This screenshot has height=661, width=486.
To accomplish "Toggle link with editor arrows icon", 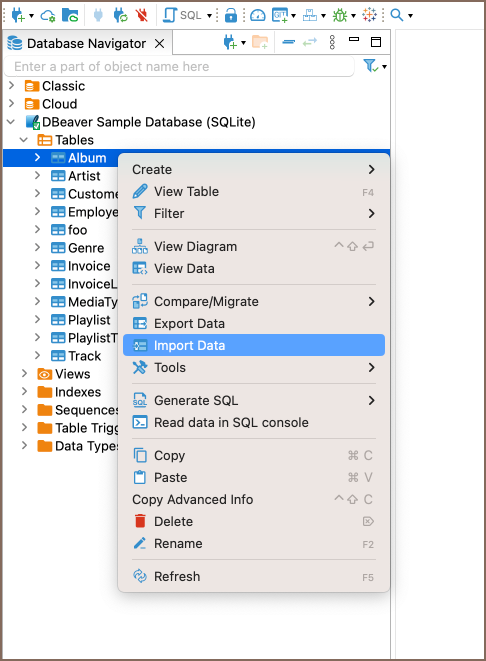I will [310, 42].
